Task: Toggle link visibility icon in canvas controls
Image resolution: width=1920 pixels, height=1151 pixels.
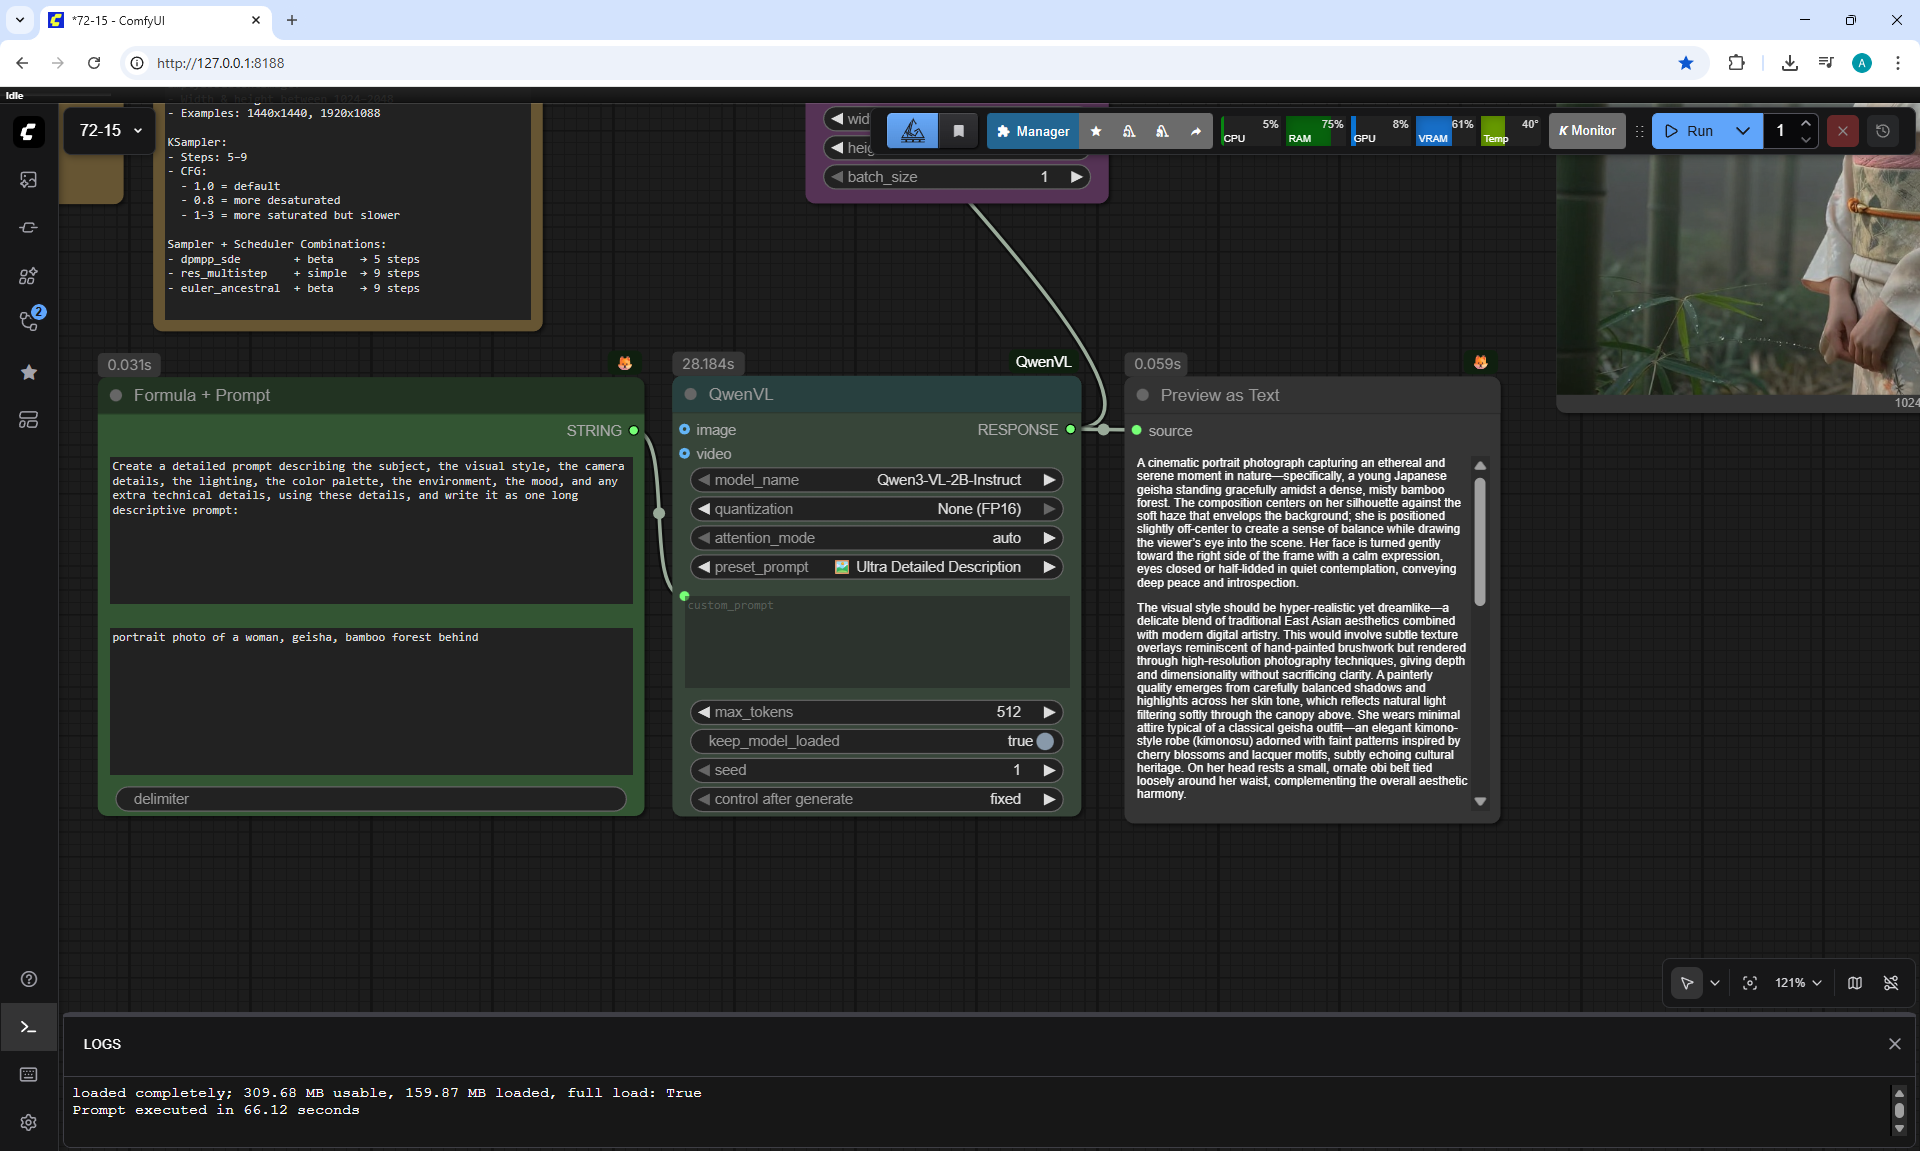Action: [x=1891, y=983]
